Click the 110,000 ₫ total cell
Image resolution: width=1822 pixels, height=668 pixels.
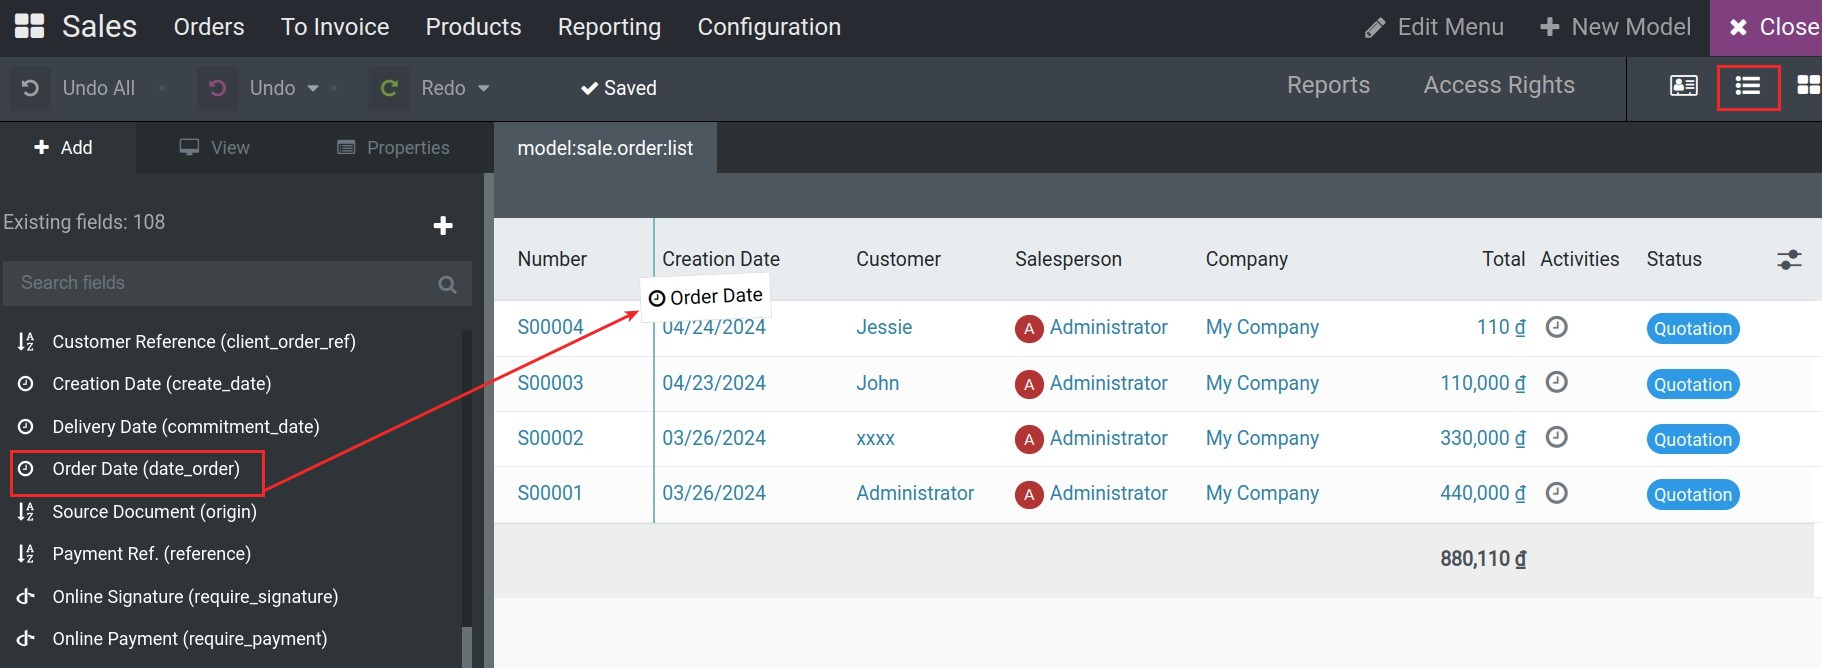tap(1483, 383)
